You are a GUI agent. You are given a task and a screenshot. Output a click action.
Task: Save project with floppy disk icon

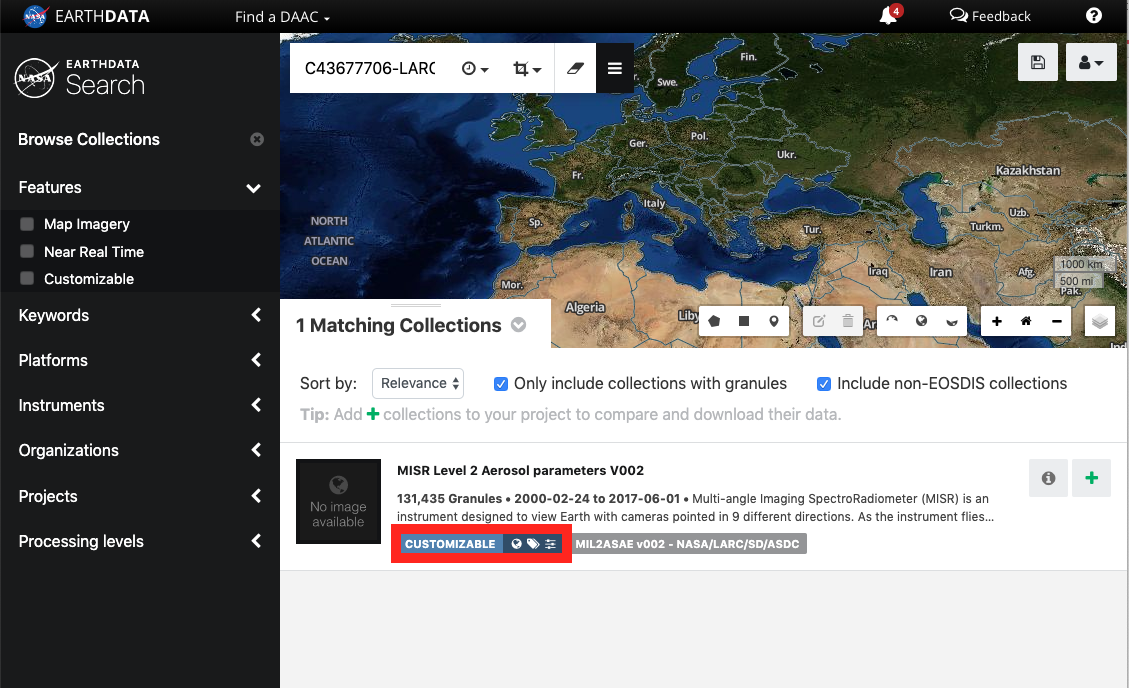[x=1038, y=63]
